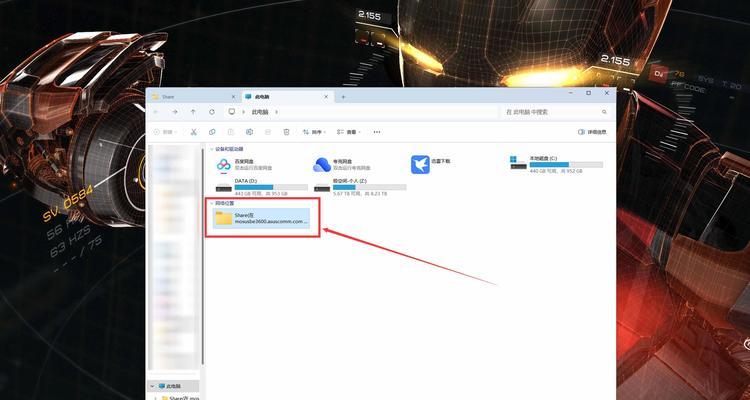Go forward using the forward arrow
Screen dimensions: 750x400
[175, 111]
